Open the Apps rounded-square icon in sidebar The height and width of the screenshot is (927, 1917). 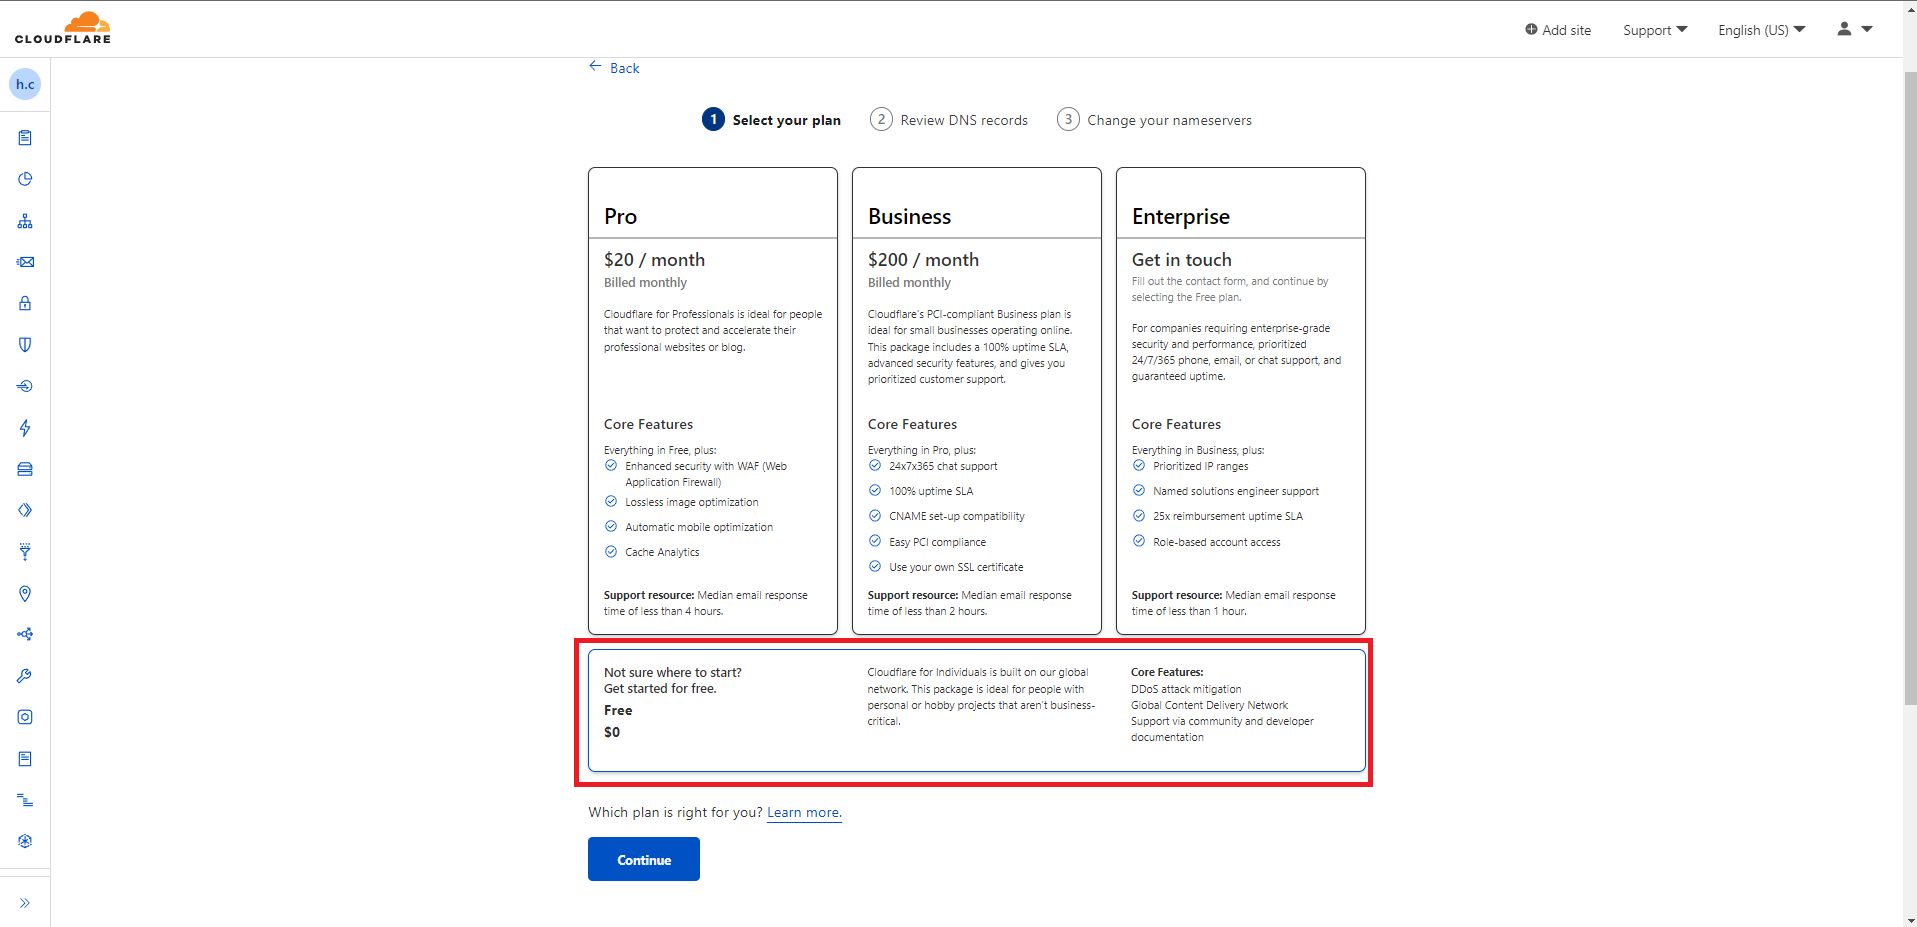(25, 717)
